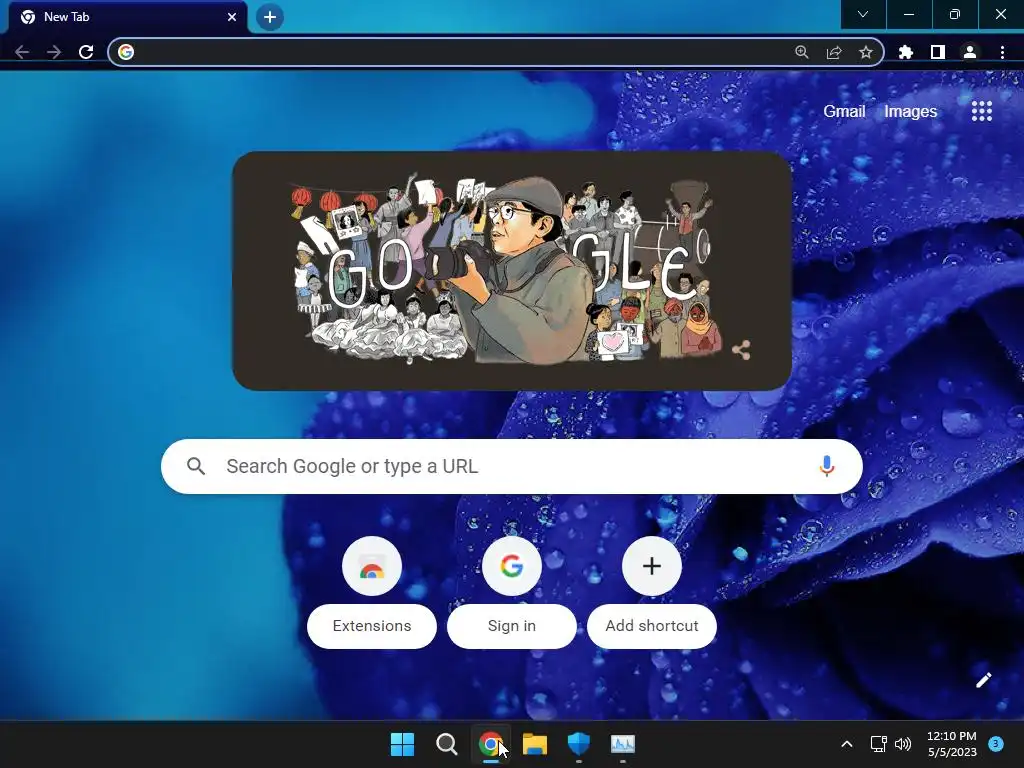Restore down the Chrome window
This screenshot has height=768, width=1024.
click(x=955, y=14)
